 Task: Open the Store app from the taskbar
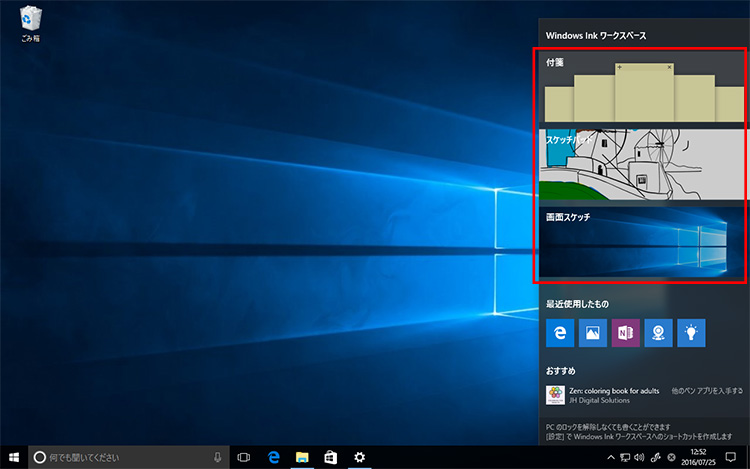330,457
